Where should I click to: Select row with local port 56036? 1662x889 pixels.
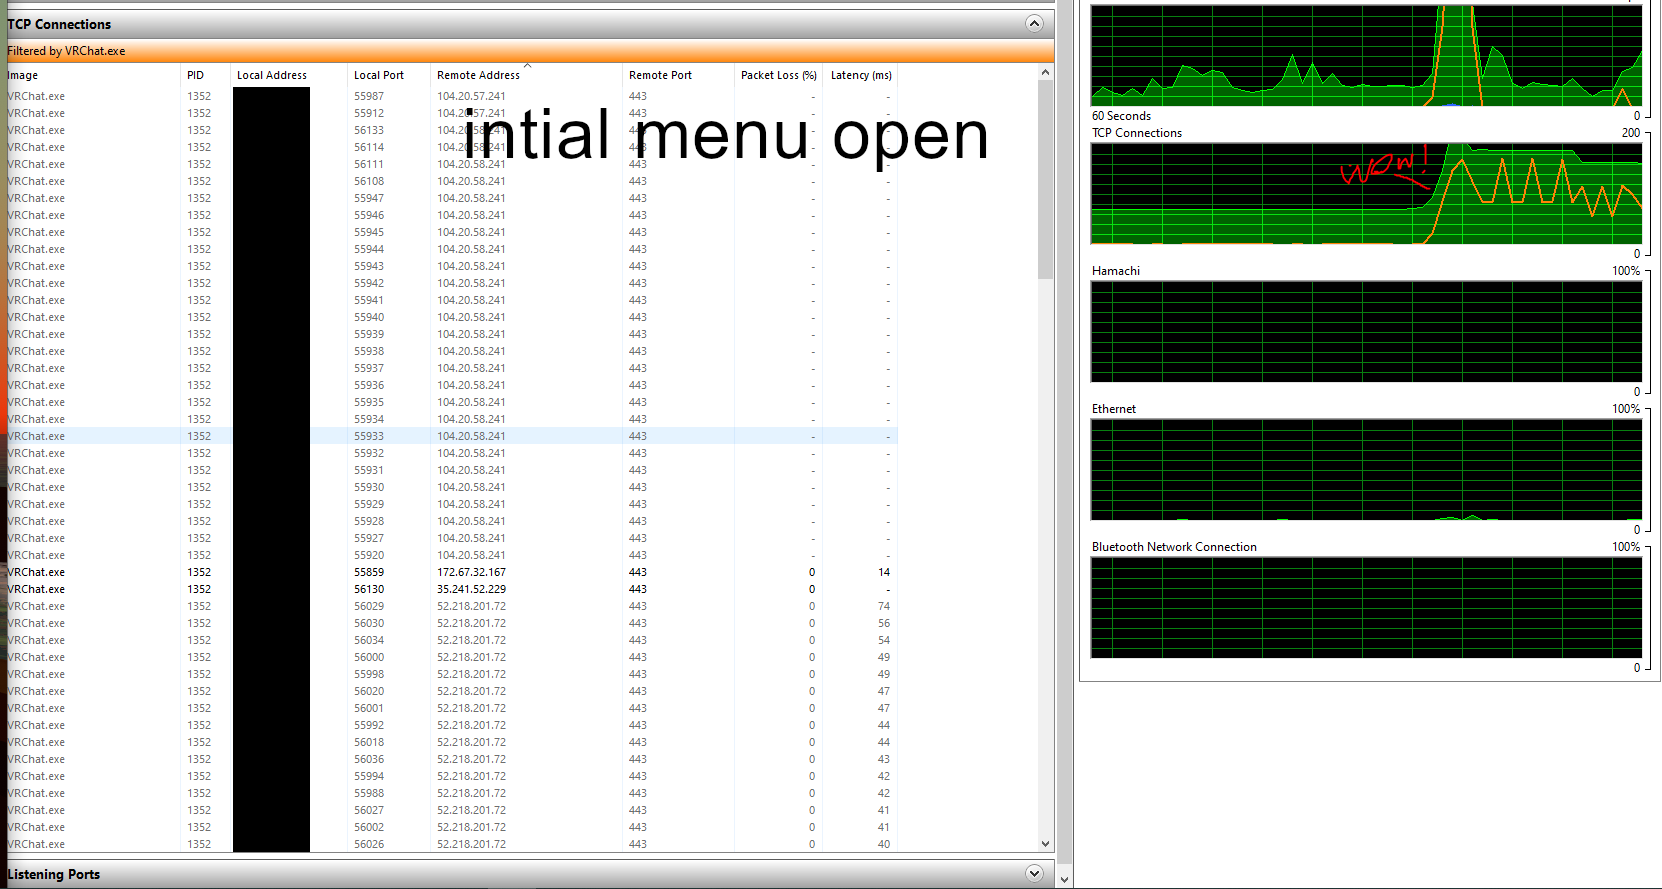click(452, 759)
